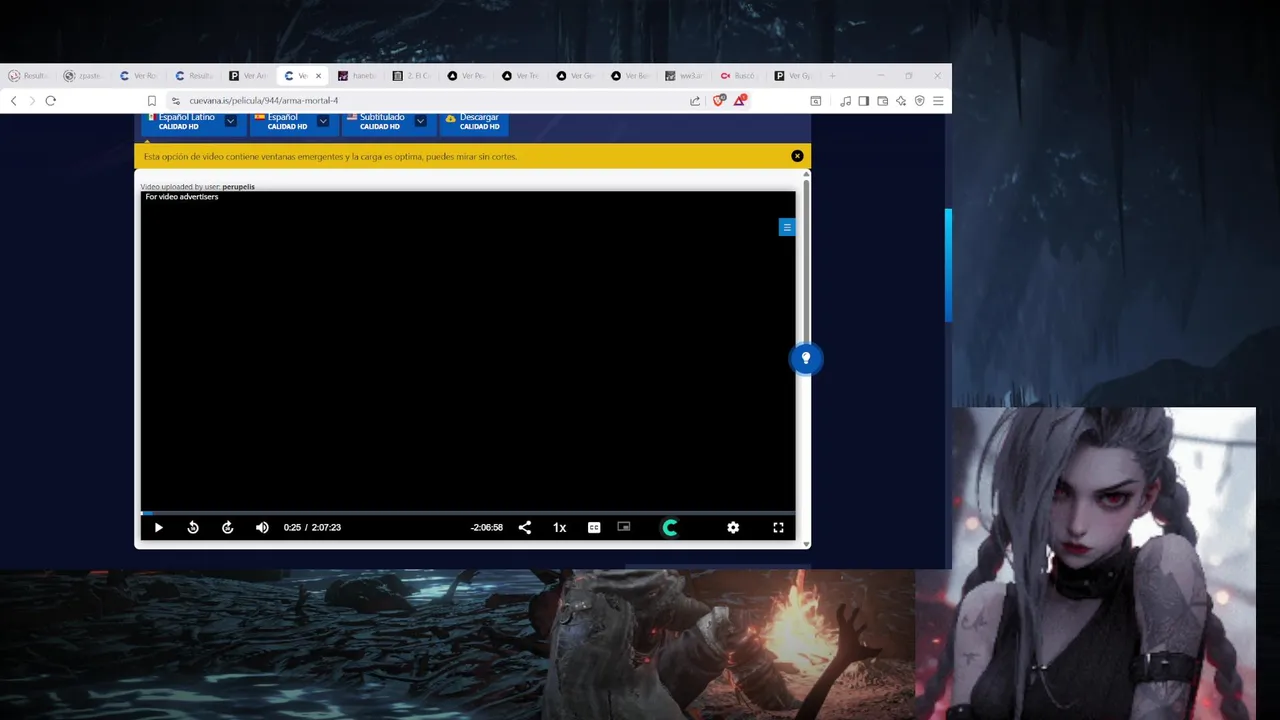Open the Leo AI sparkle icon
Viewport: 1280px width, 720px height.
[x=901, y=101]
